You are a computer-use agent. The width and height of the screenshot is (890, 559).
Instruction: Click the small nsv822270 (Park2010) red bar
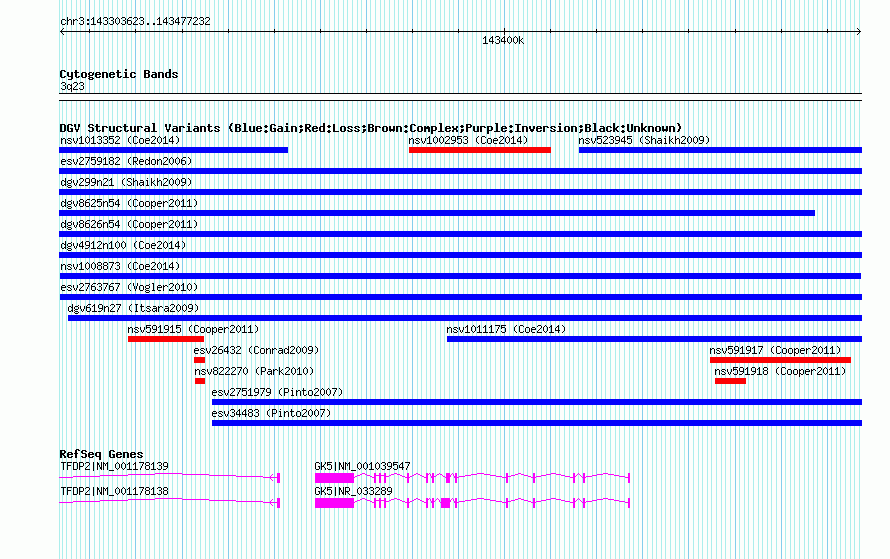pos(200,381)
